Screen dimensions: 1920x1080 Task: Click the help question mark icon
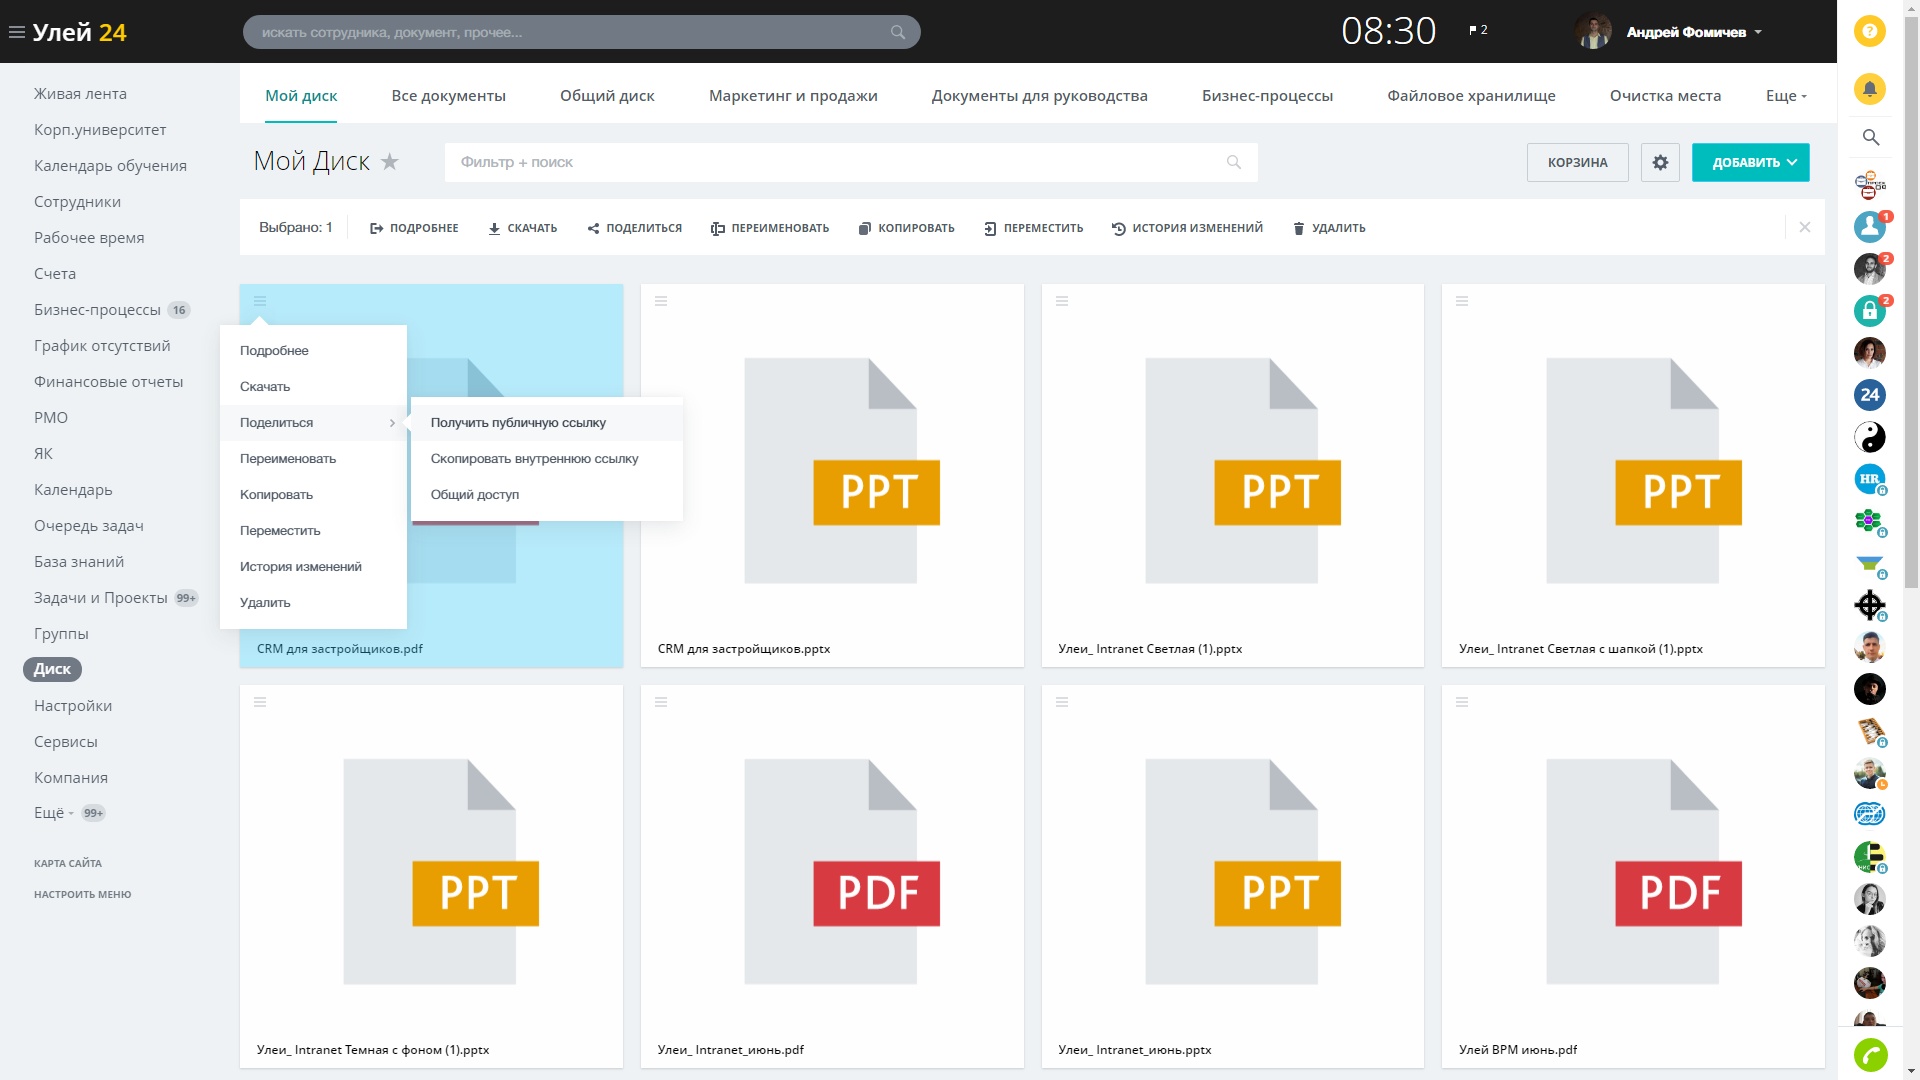[1869, 31]
